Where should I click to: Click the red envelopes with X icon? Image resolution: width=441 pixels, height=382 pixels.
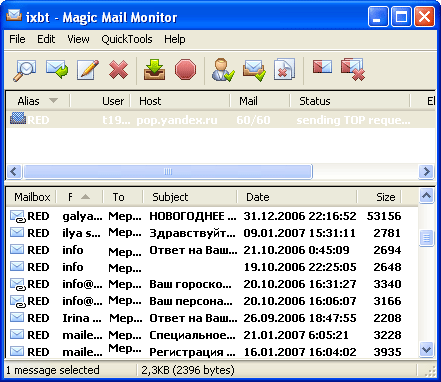click(x=353, y=69)
